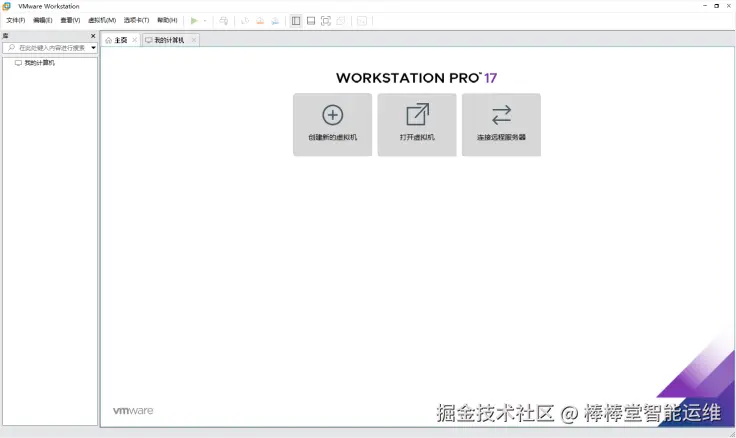Expand the power options dropdown arrow
The width and height of the screenshot is (736, 438).
205,21
